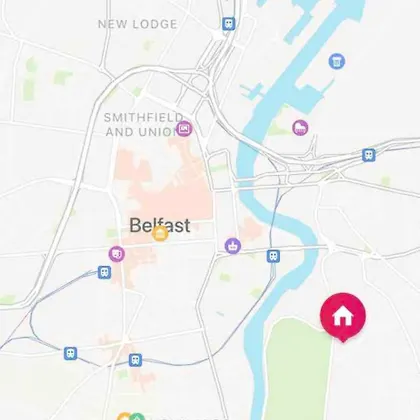
Task: Open the green tree marker at the bottom edge
Action: click(x=137, y=417)
